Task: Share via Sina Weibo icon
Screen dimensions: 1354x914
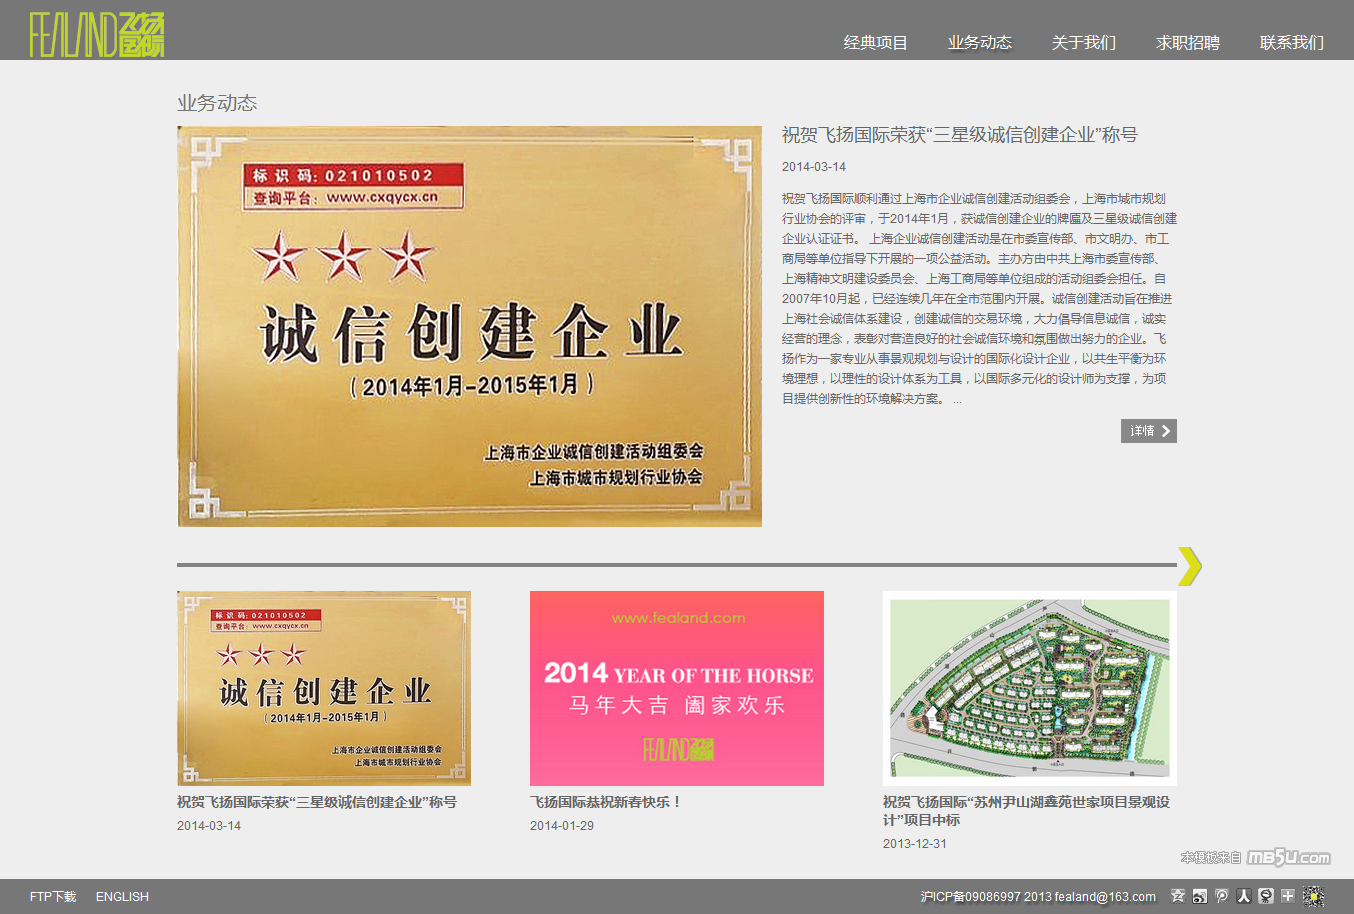Action: tap(1200, 896)
